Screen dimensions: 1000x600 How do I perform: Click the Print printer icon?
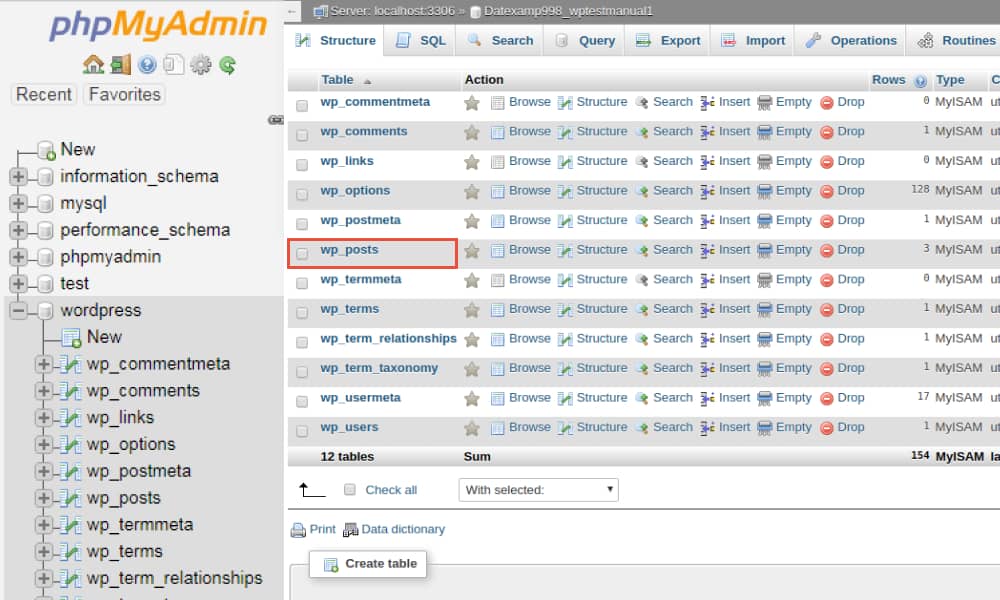tap(298, 530)
